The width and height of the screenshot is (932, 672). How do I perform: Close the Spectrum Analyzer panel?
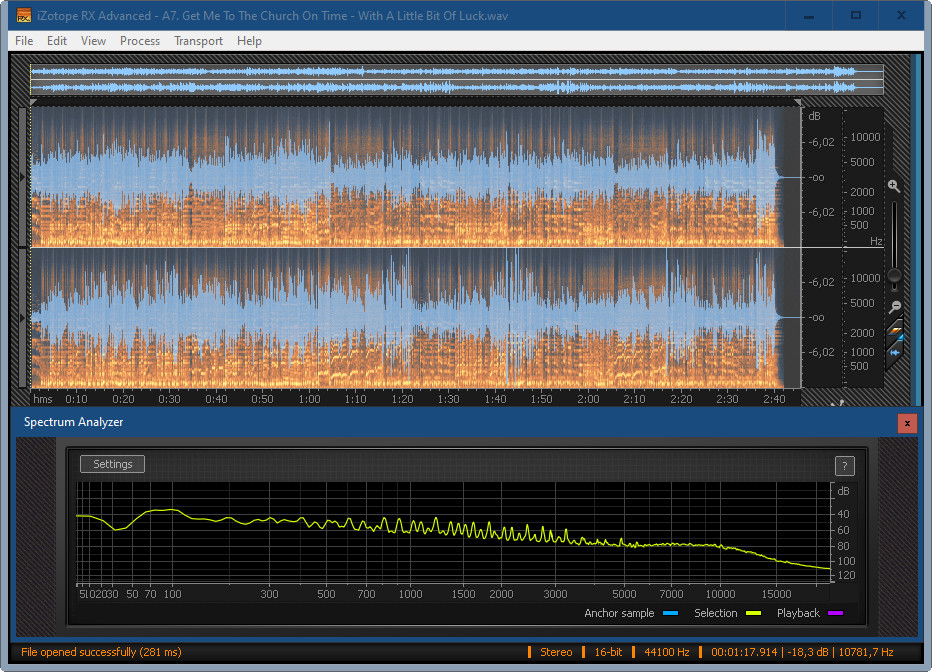pyautogui.click(x=907, y=423)
